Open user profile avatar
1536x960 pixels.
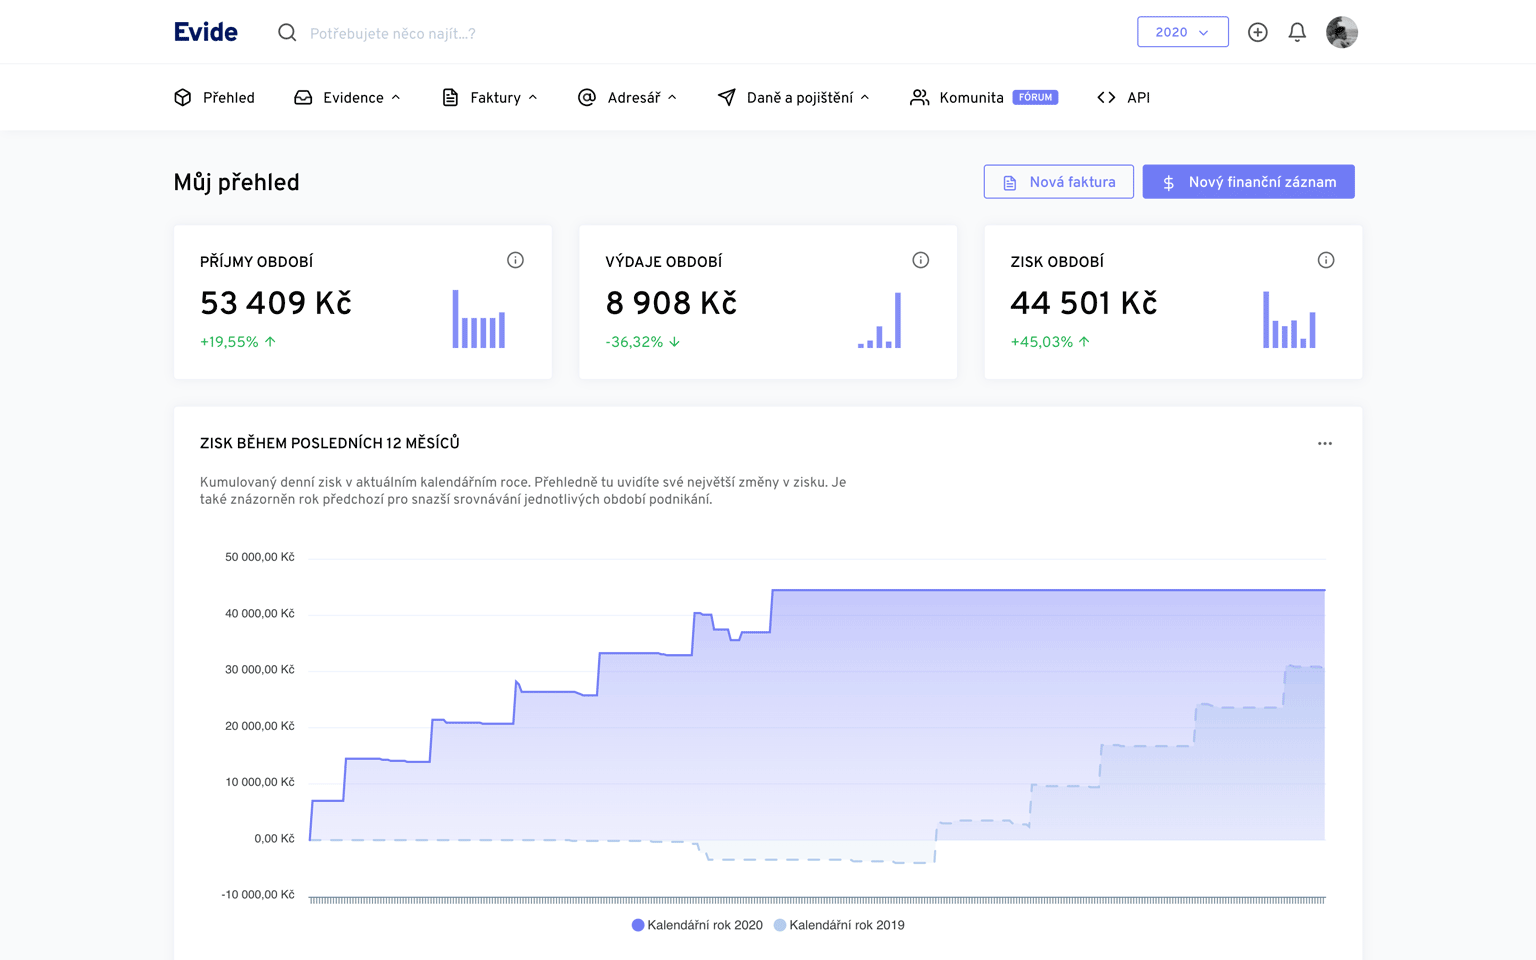pos(1341,33)
